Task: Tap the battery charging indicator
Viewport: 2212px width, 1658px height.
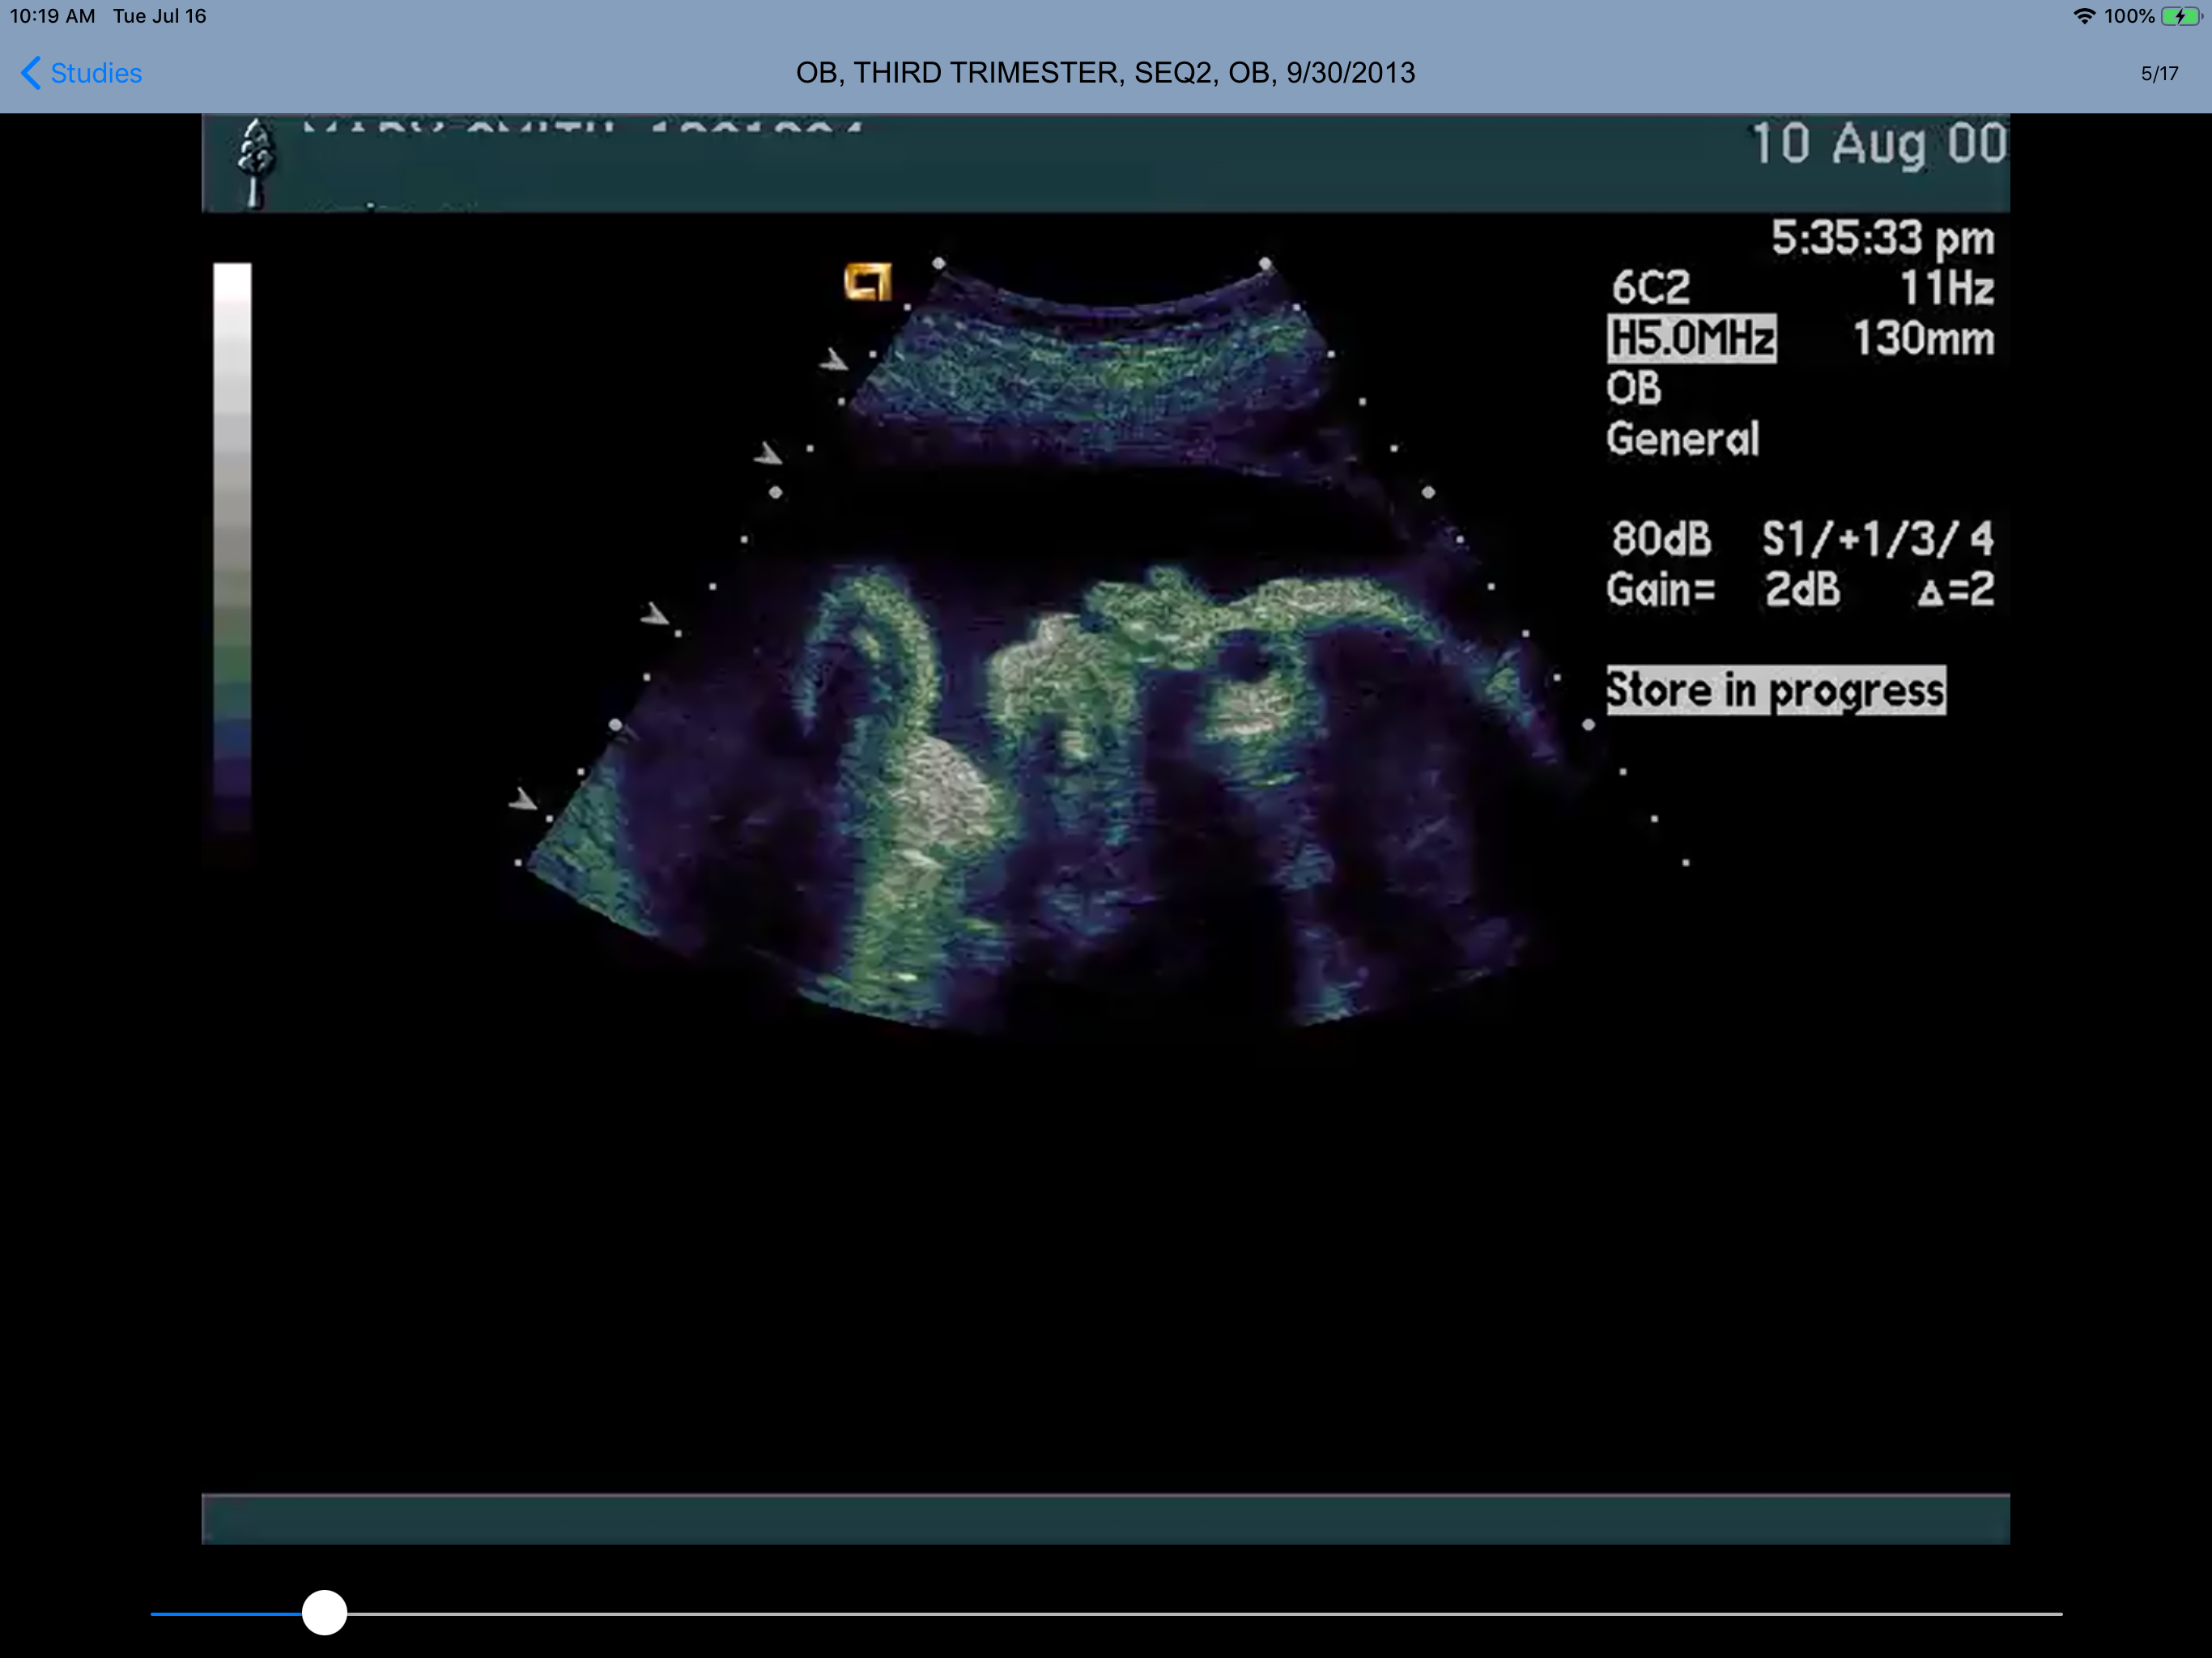Action: (x=2181, y=16)
